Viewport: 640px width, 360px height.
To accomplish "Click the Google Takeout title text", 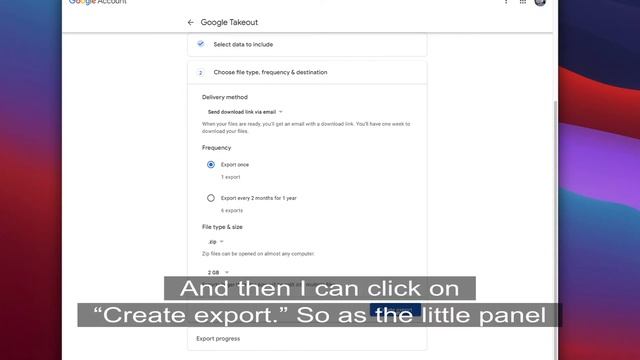I will 229,22.
